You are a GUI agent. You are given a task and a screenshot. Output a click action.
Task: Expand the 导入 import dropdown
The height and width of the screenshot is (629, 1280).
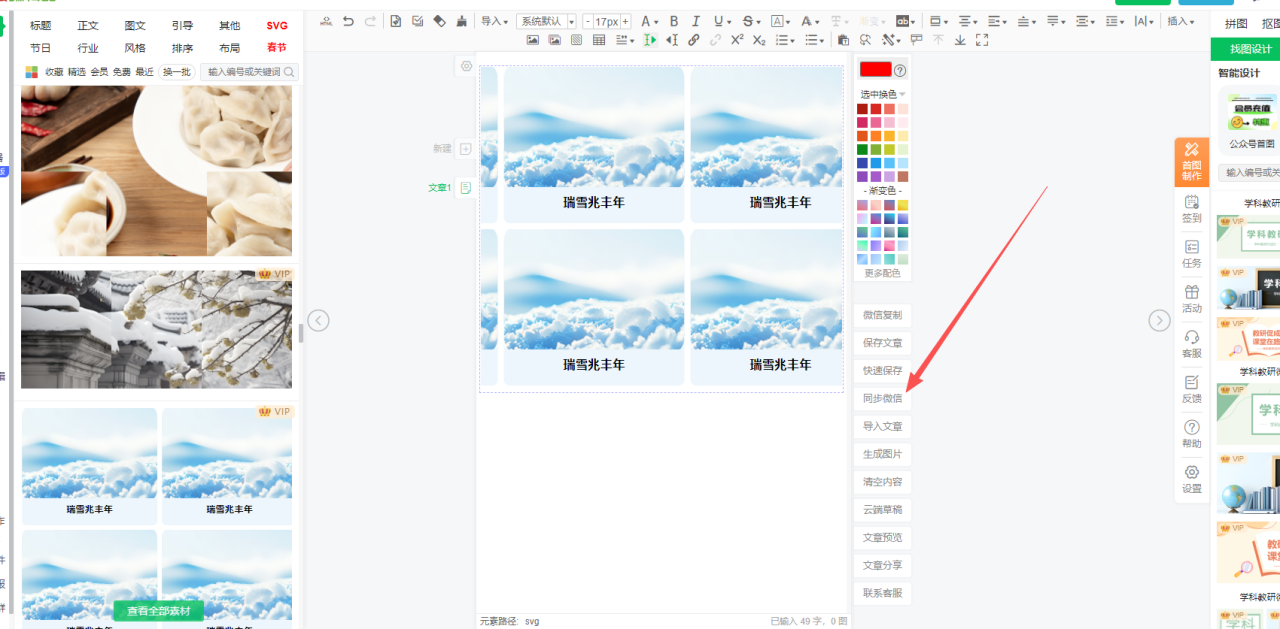[494, 21]
